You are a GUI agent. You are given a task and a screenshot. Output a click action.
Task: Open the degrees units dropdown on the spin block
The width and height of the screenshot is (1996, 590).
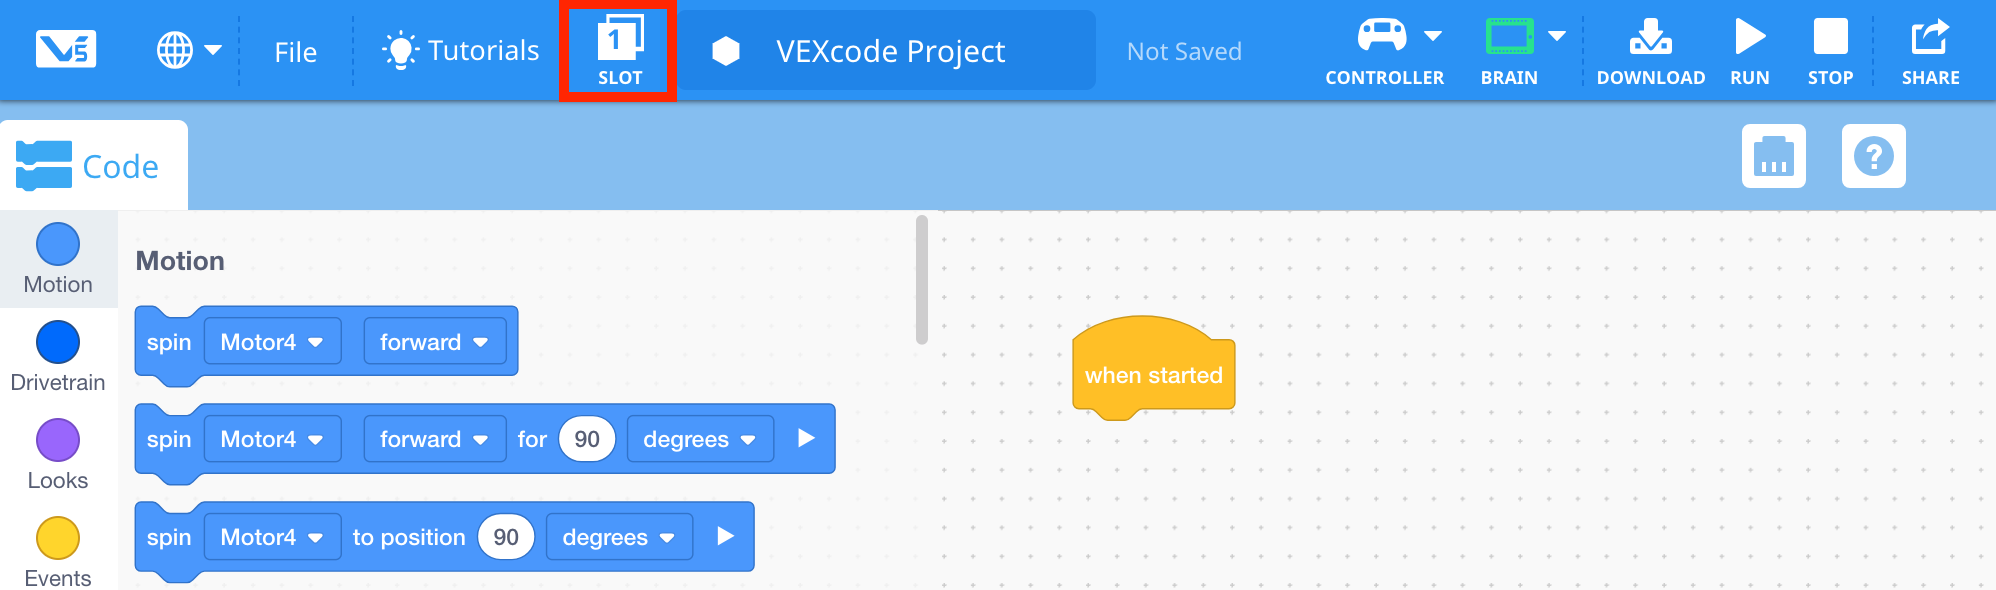pos(700,439)
